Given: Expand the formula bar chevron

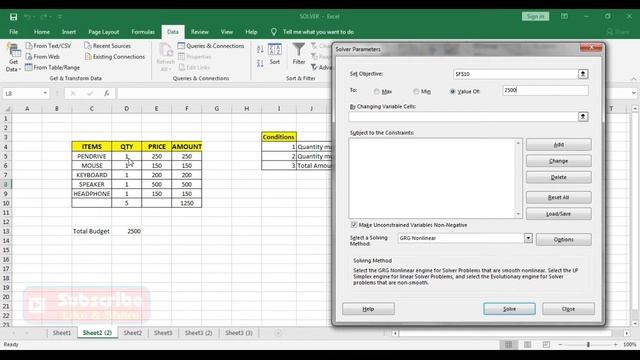Looking at the screenshot, I should pos(633,93).
